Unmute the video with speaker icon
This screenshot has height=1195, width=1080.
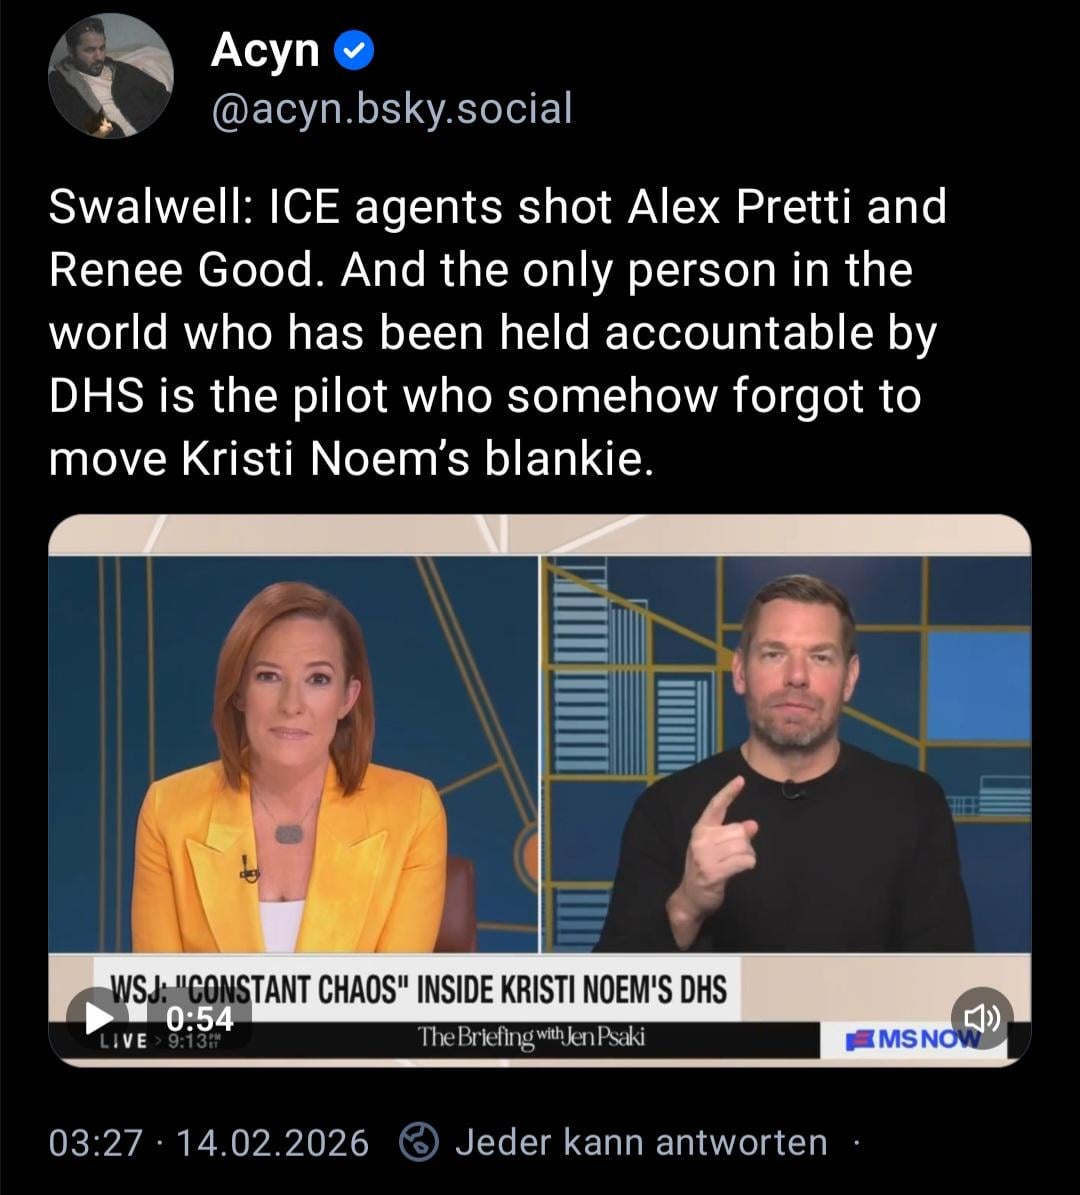(x=982, y=1017)
